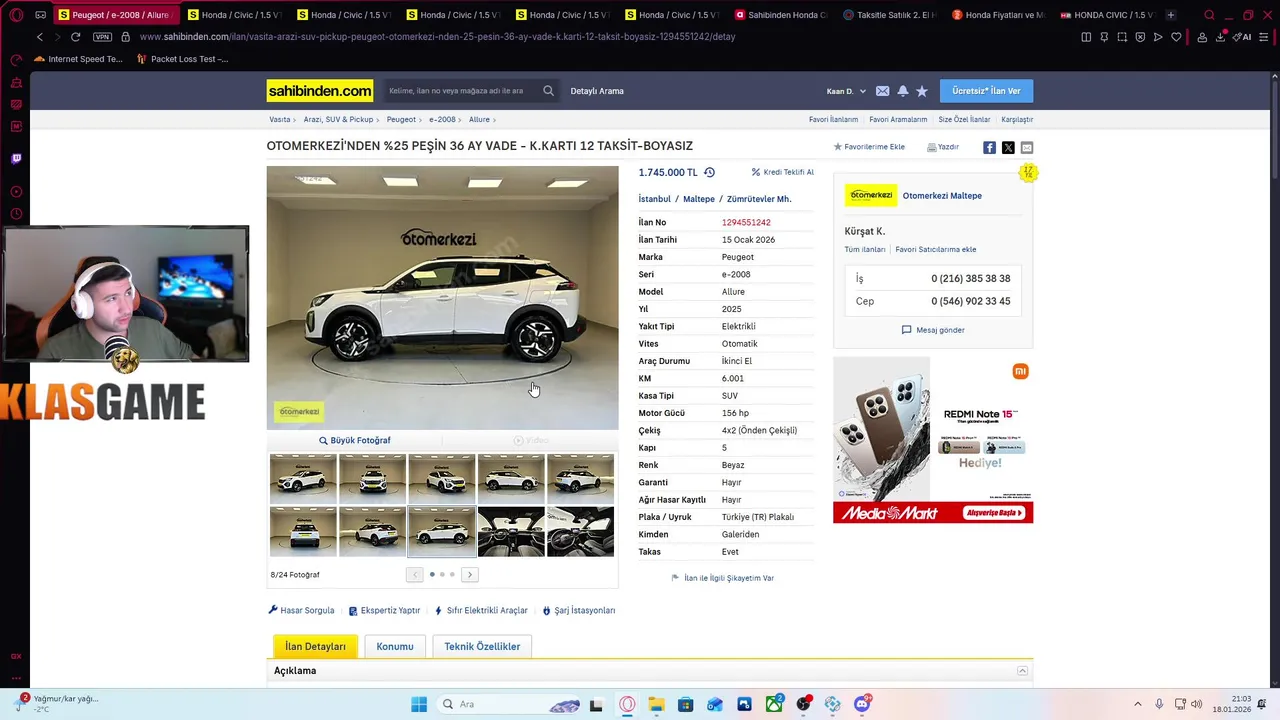1280x720 pixels.
Task: Click the VPN badge in address bar
Action: click(102, 37)
